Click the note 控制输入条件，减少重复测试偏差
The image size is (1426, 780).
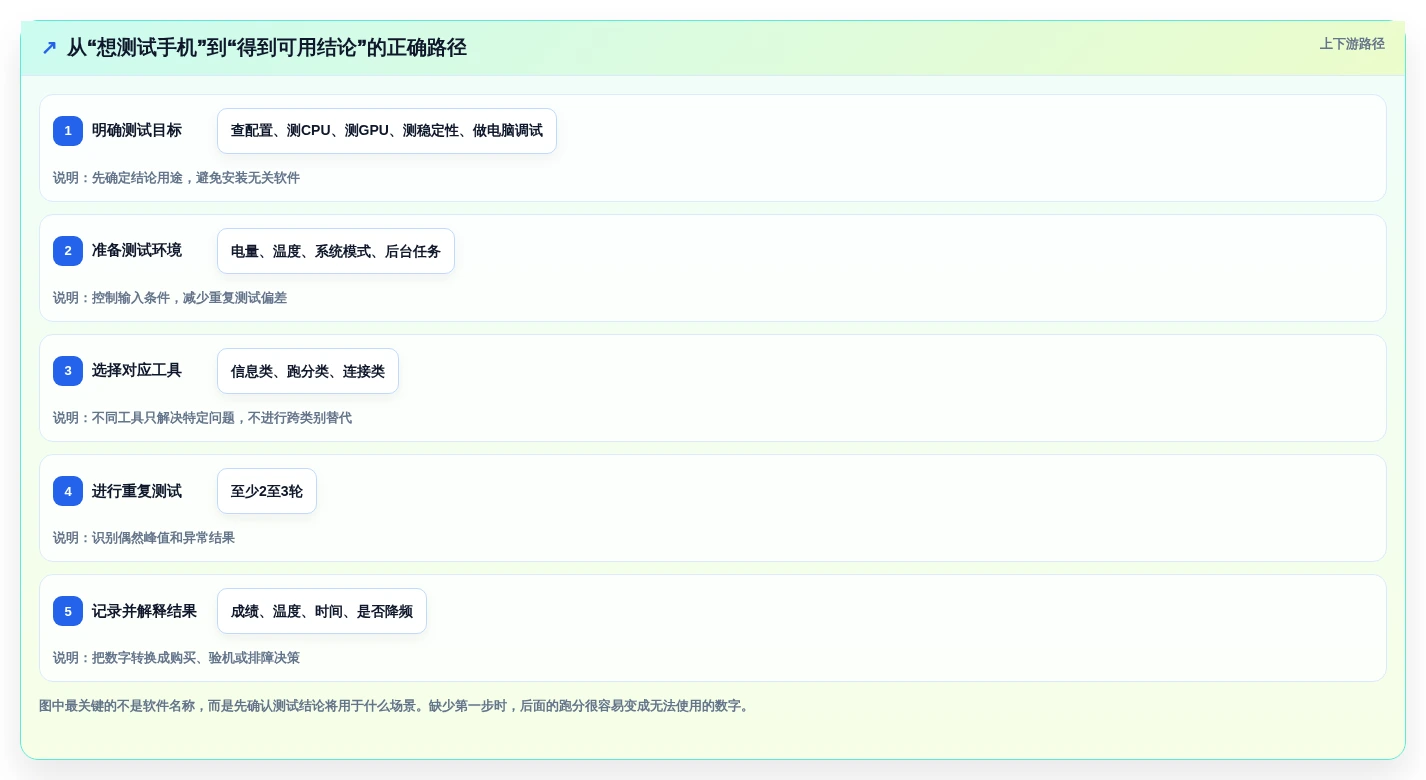[170, 298]
